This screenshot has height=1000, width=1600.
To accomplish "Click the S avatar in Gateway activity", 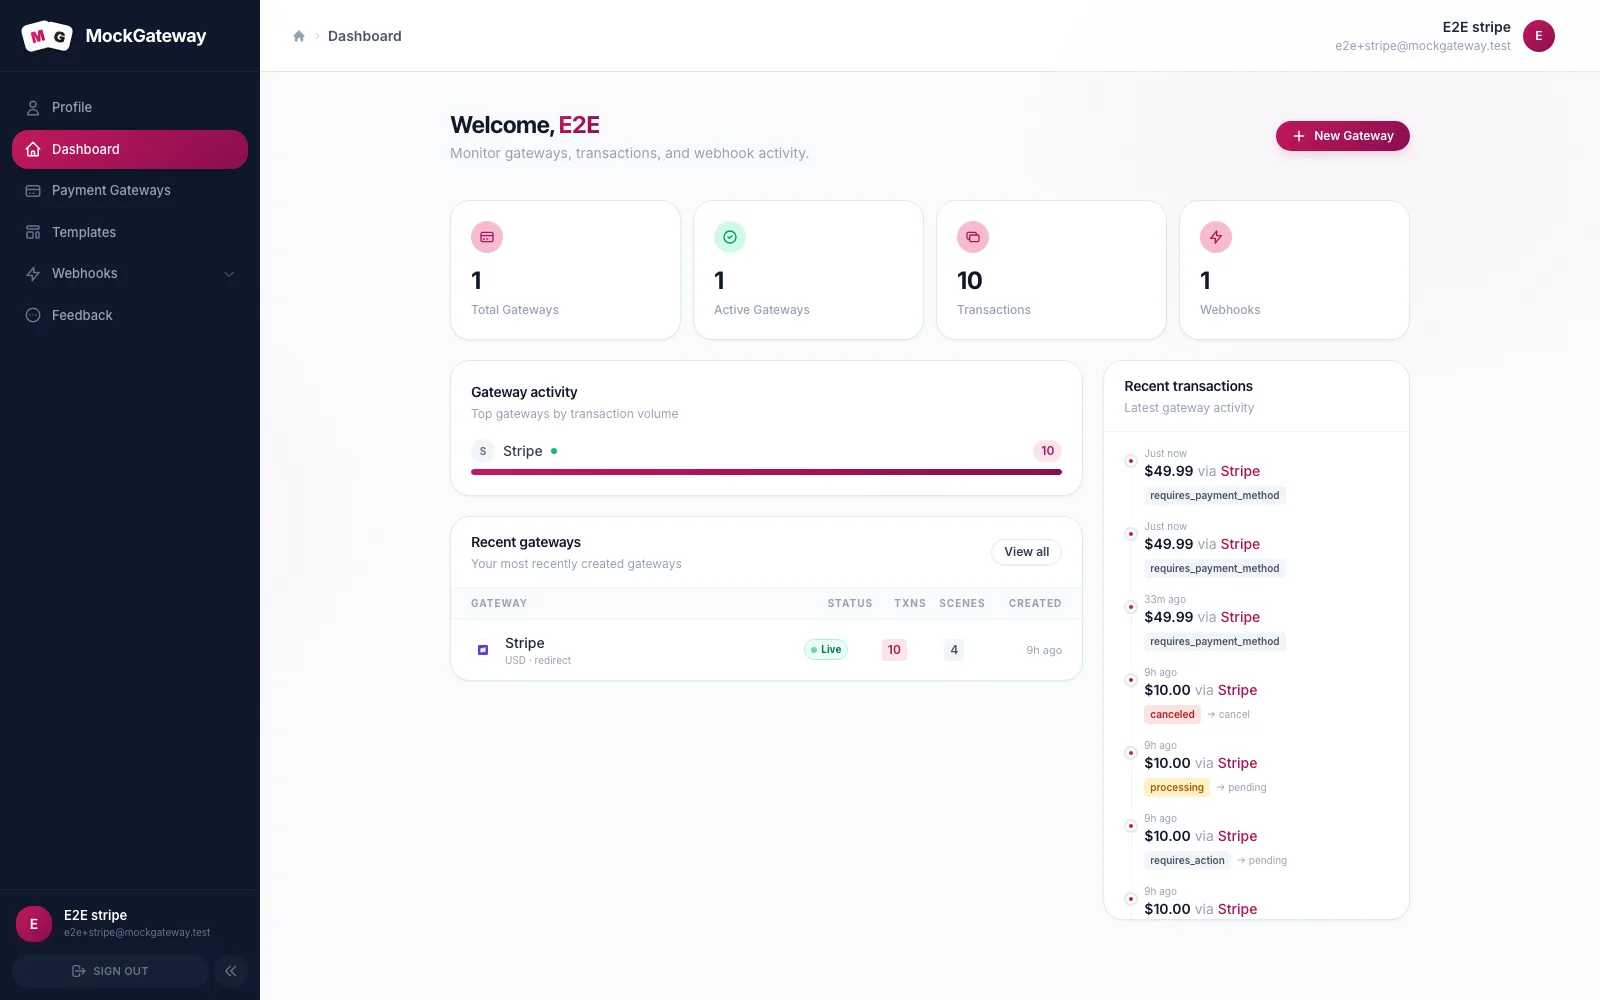I will pyautogui.click(x=483, y=451).
